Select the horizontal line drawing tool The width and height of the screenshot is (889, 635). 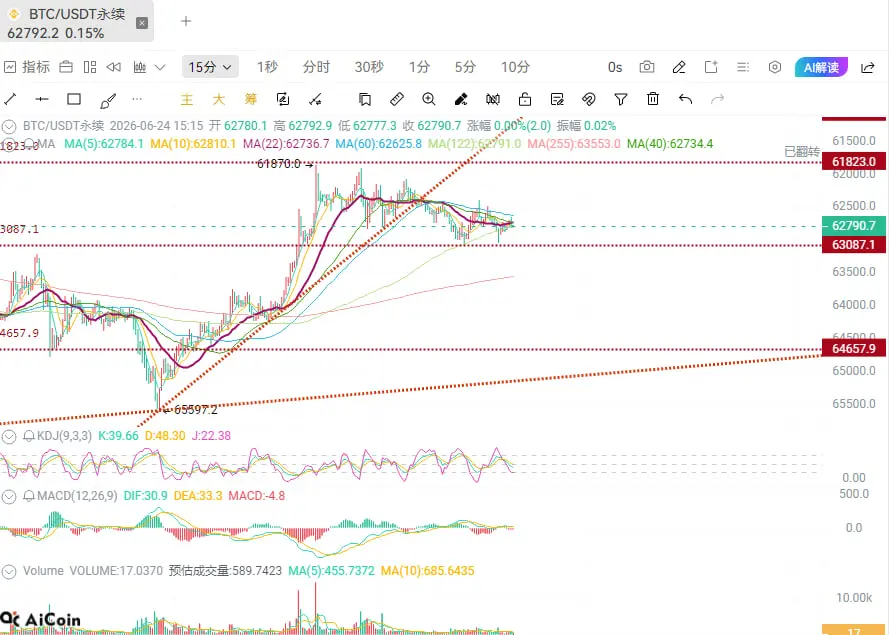pyautogui.click(x=42, y=99)
